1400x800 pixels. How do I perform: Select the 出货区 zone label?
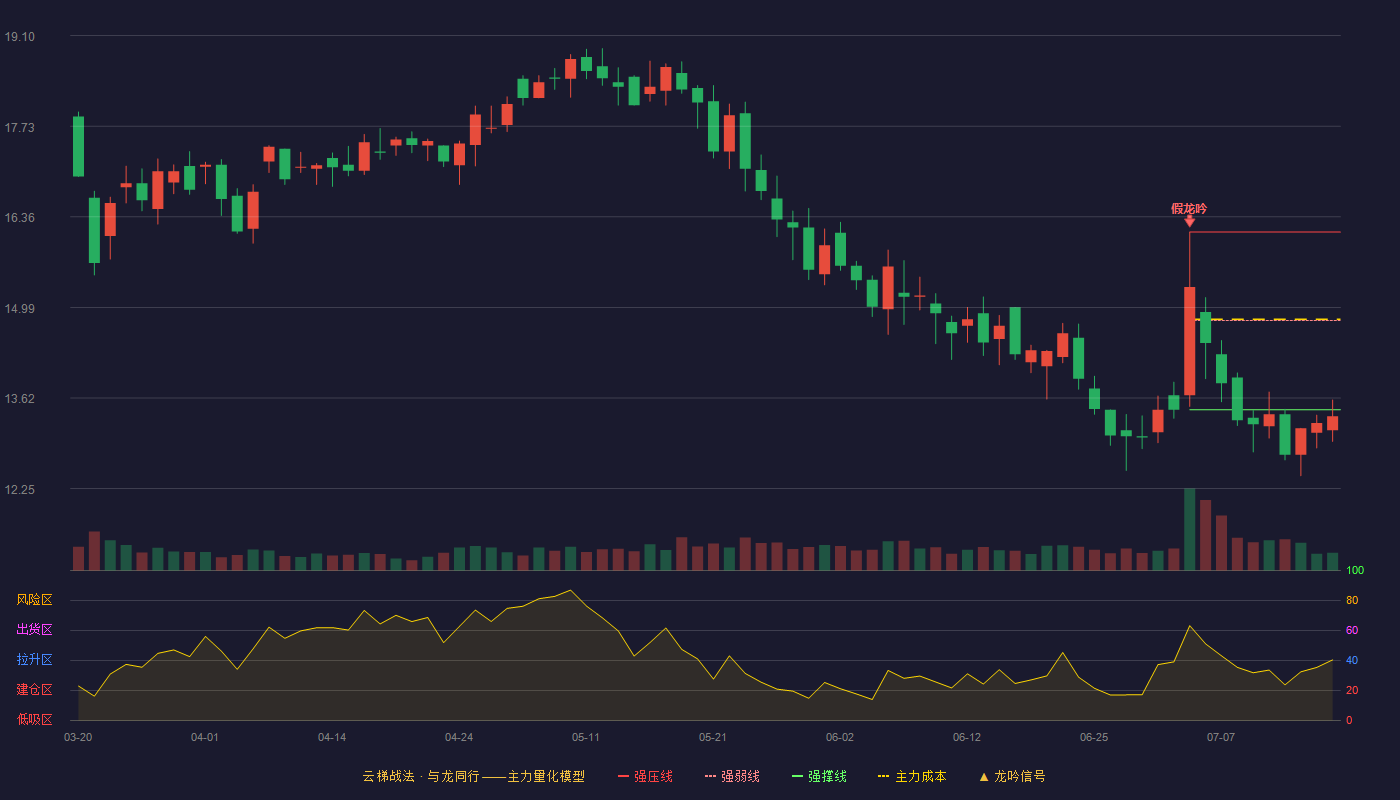tap(34, 630)
